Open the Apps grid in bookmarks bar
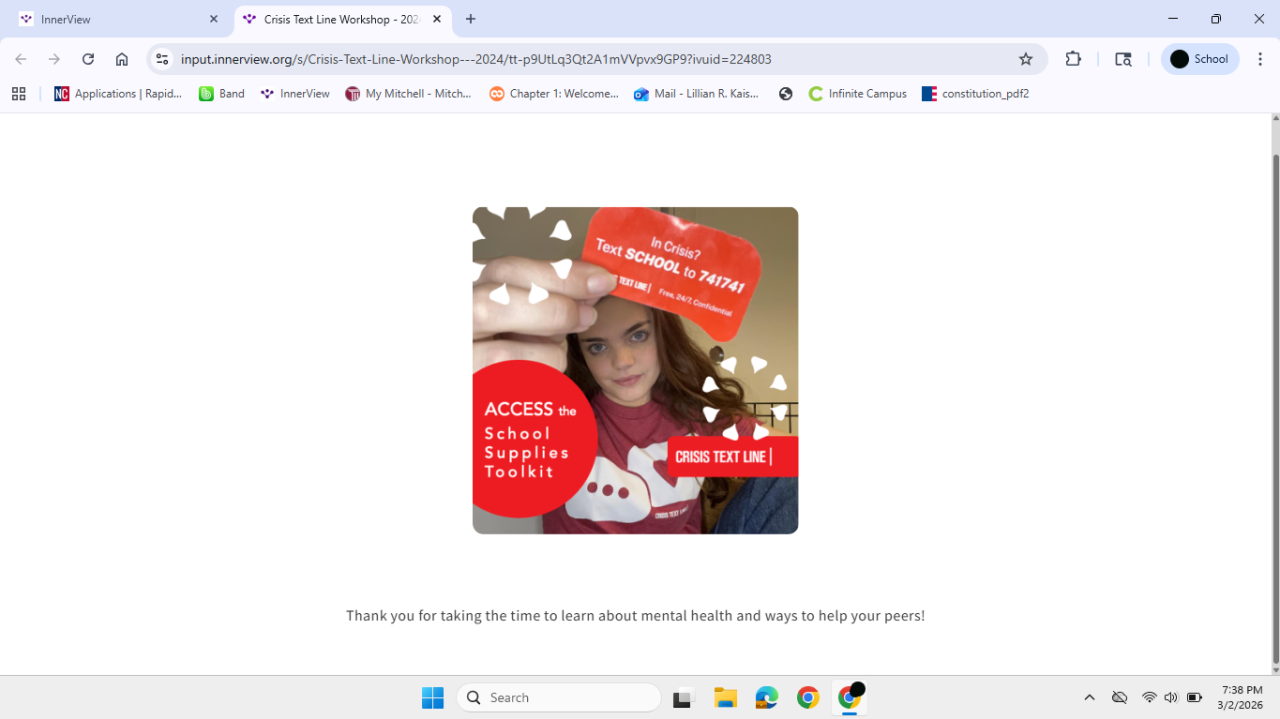The height and width of the screenshot is (719, 1280). point(18,94)
